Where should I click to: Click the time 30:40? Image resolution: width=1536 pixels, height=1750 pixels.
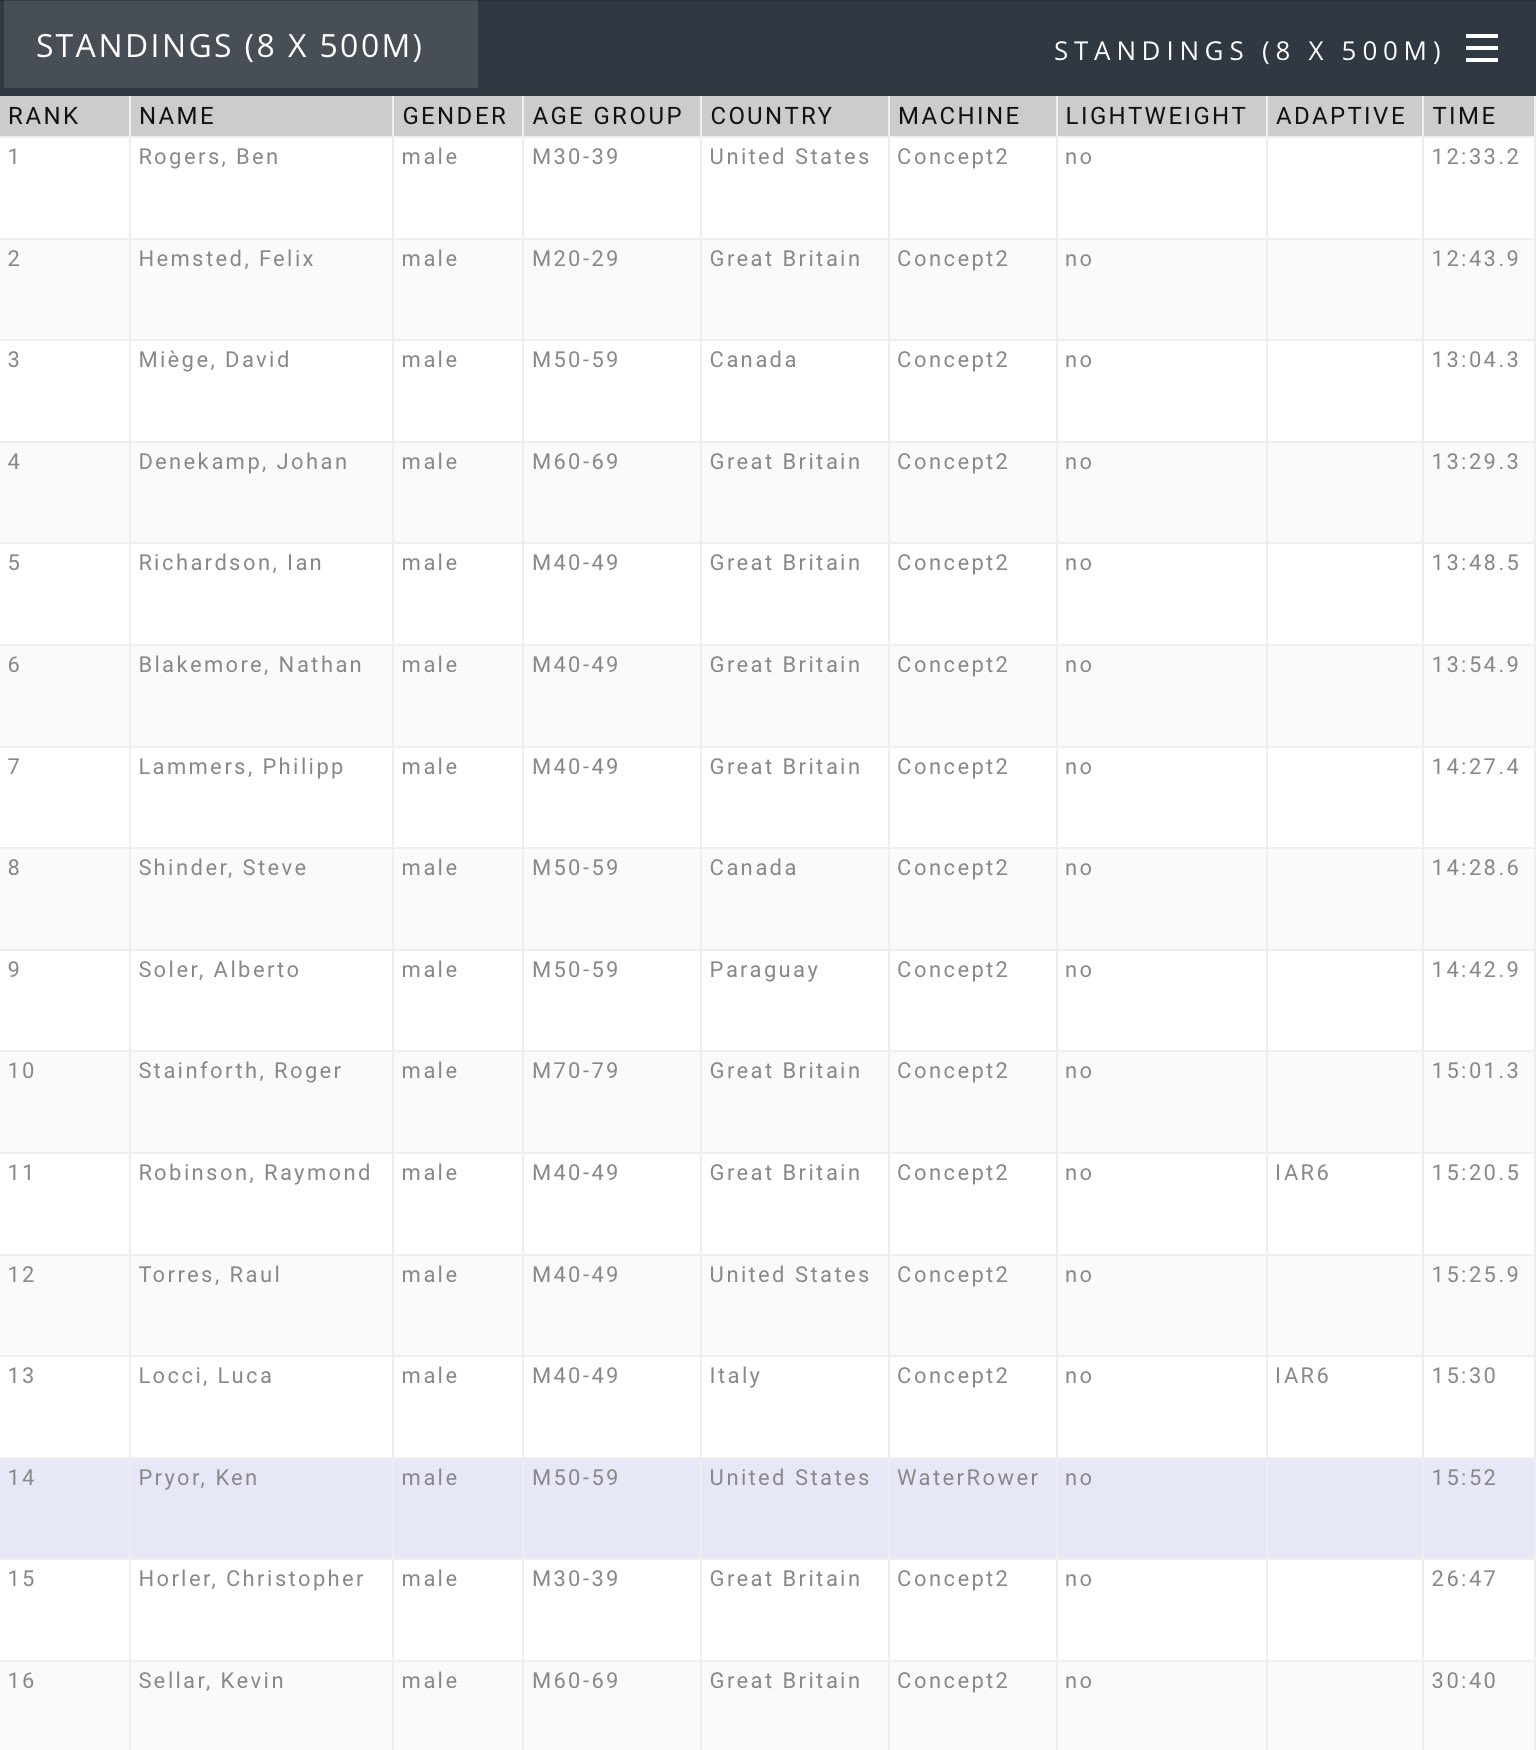(1464, 1681)
